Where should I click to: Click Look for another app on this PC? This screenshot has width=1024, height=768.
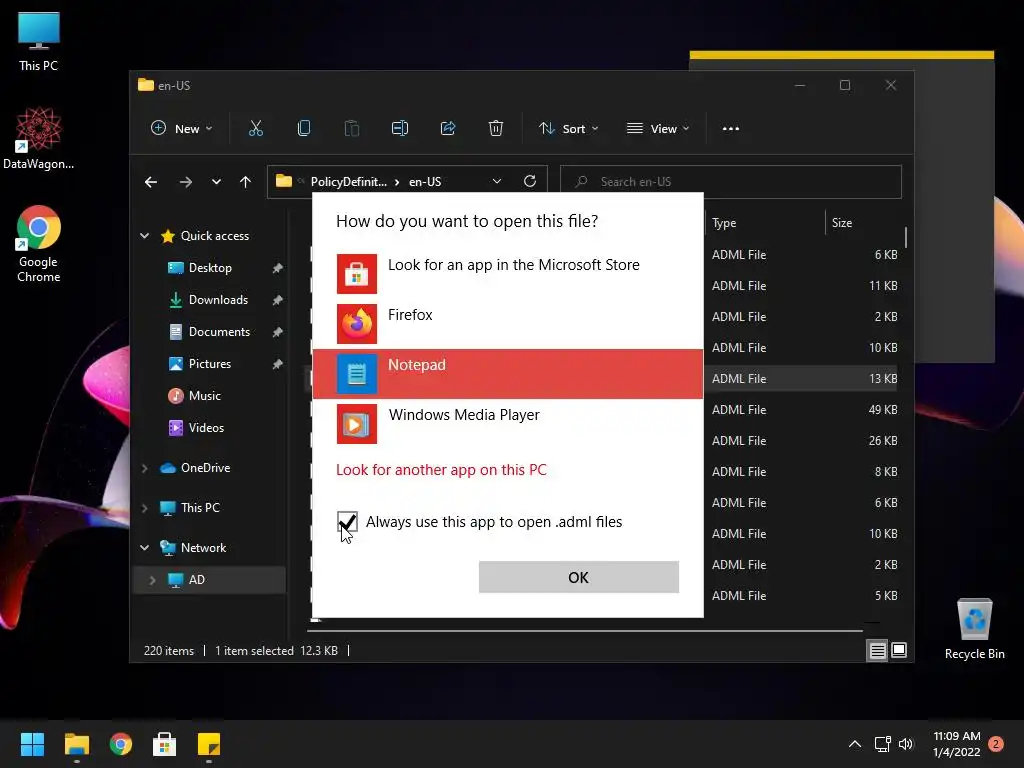click(441, 470)
